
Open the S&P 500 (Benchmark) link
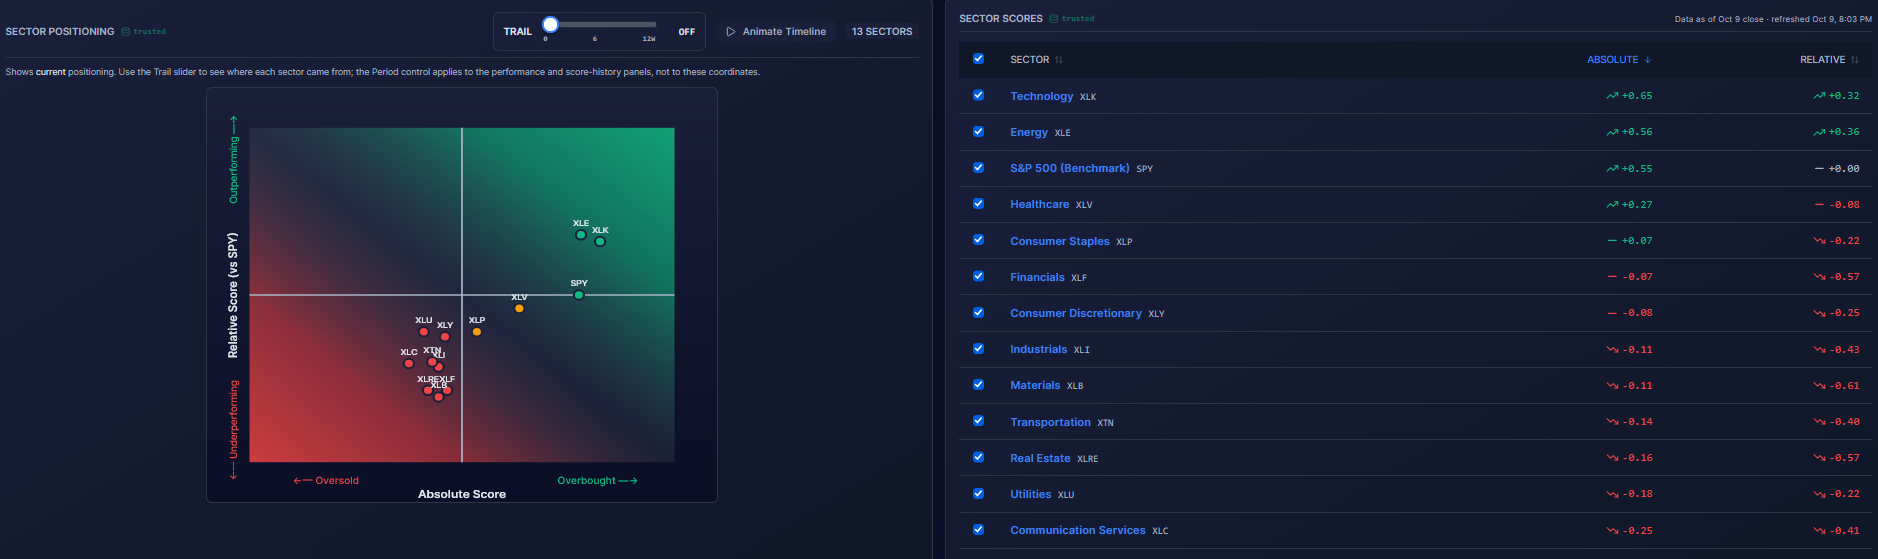pos(1069,168)
